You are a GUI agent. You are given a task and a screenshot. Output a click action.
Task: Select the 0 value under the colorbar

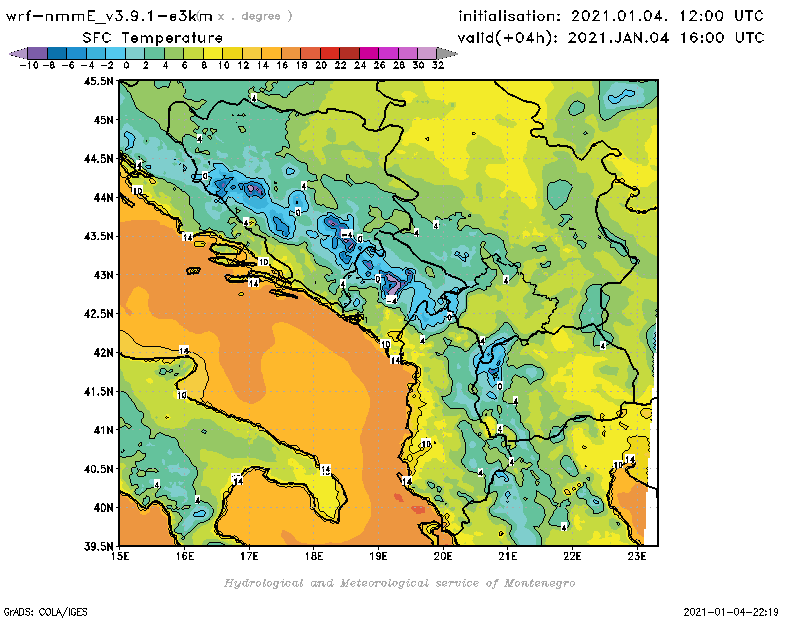pos(126,65)
